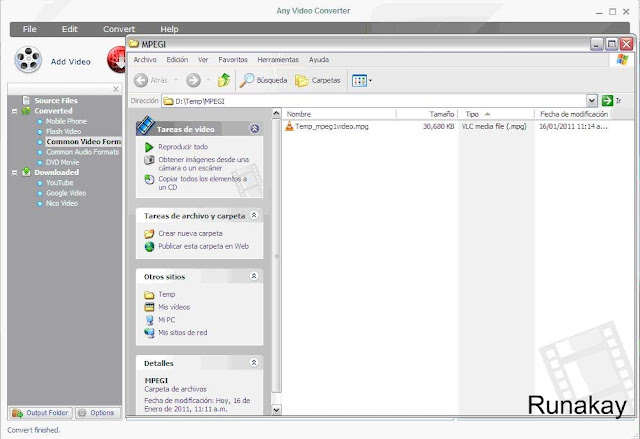Open File menu in Any Video Converter
This screenshot has height=439, width=640.
click(x=29, y=29)
